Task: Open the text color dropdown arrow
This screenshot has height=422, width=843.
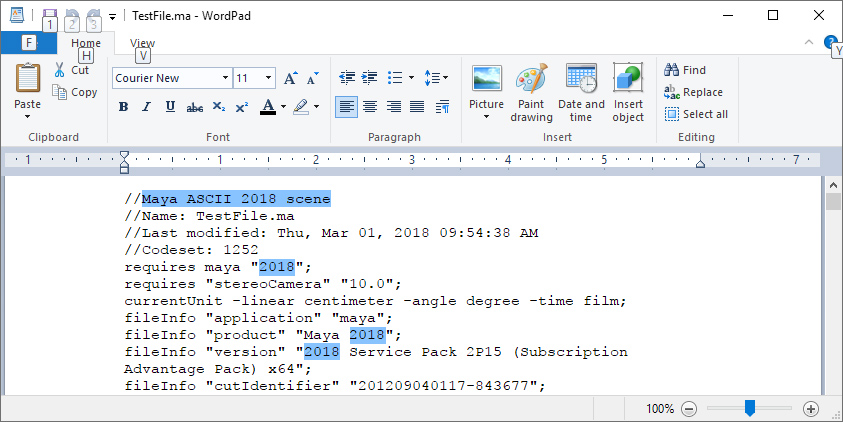Action: coord(283,106)
